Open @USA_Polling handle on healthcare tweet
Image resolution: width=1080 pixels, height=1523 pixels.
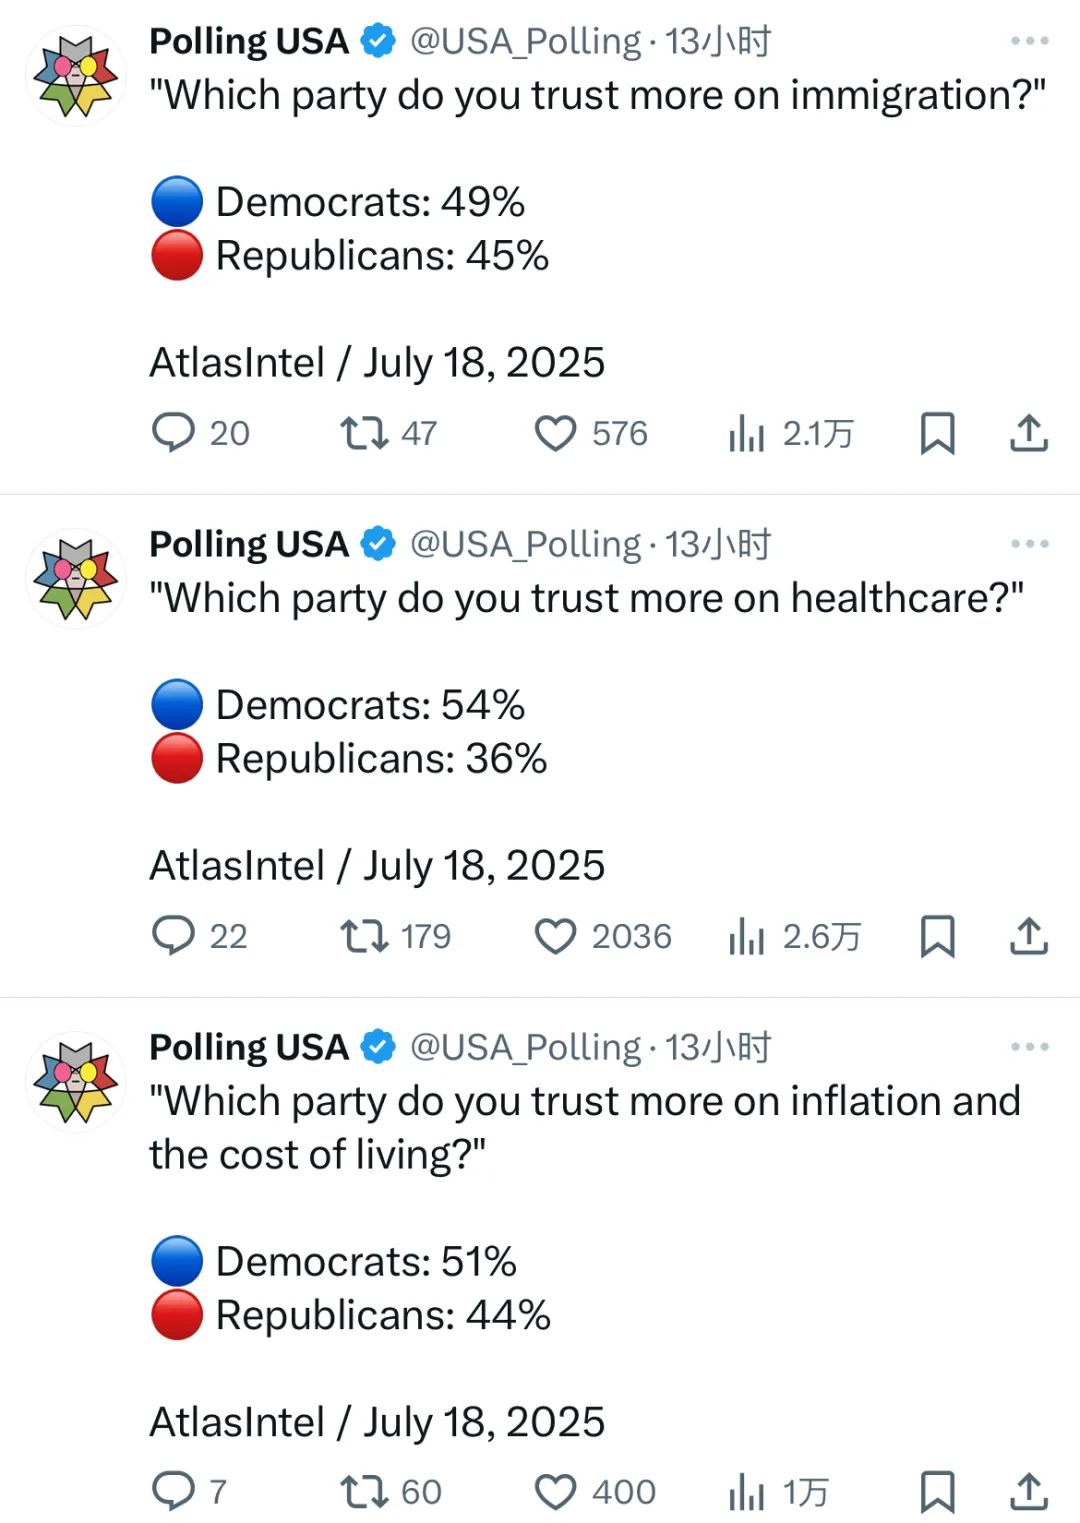pyautogui.click(x=526, y=544)
